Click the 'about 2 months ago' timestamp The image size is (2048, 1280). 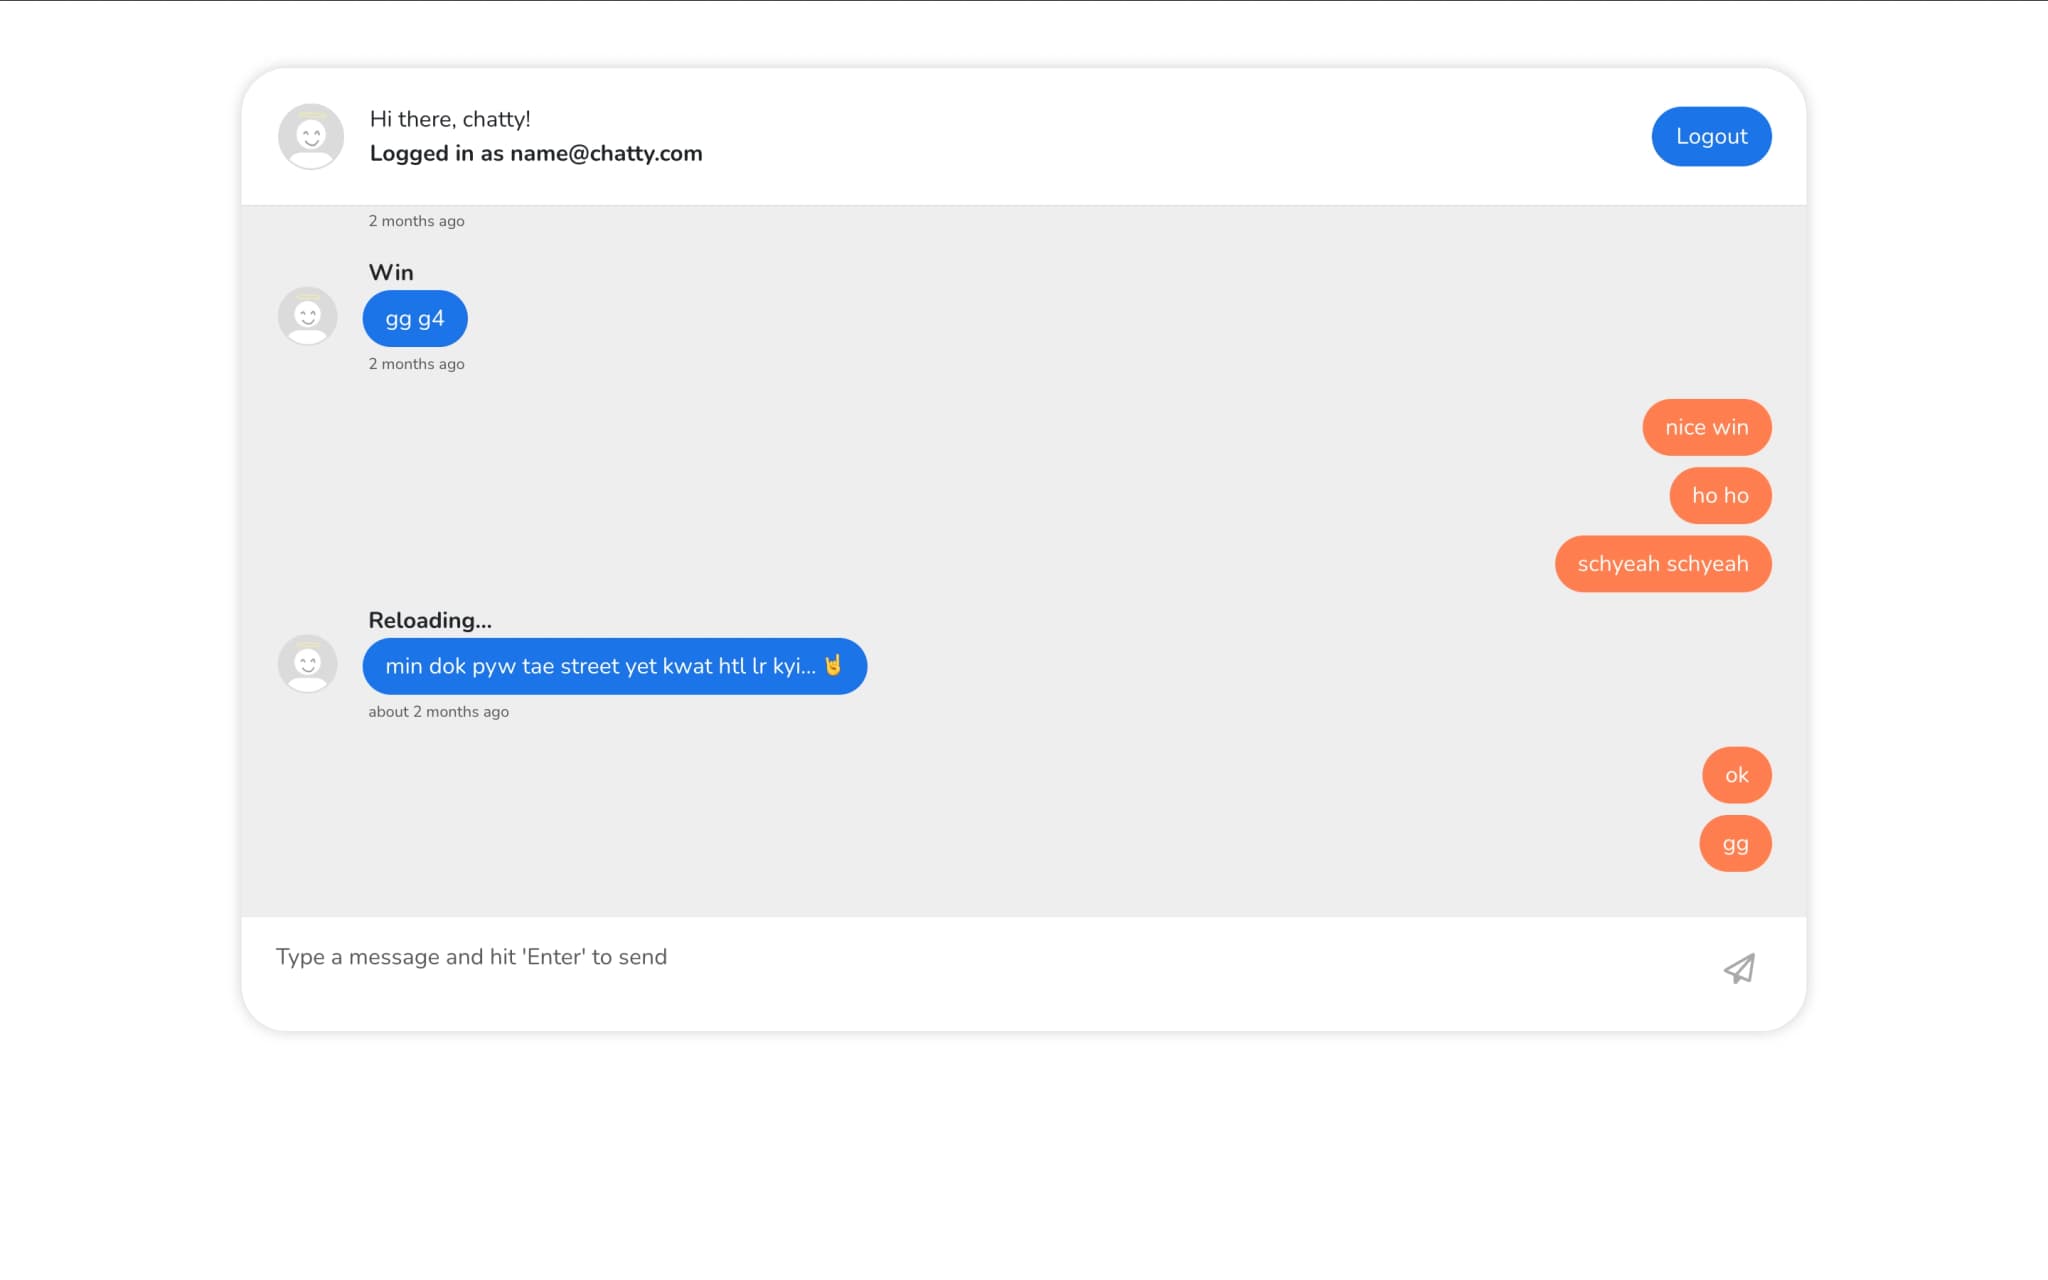pos(438,712)
